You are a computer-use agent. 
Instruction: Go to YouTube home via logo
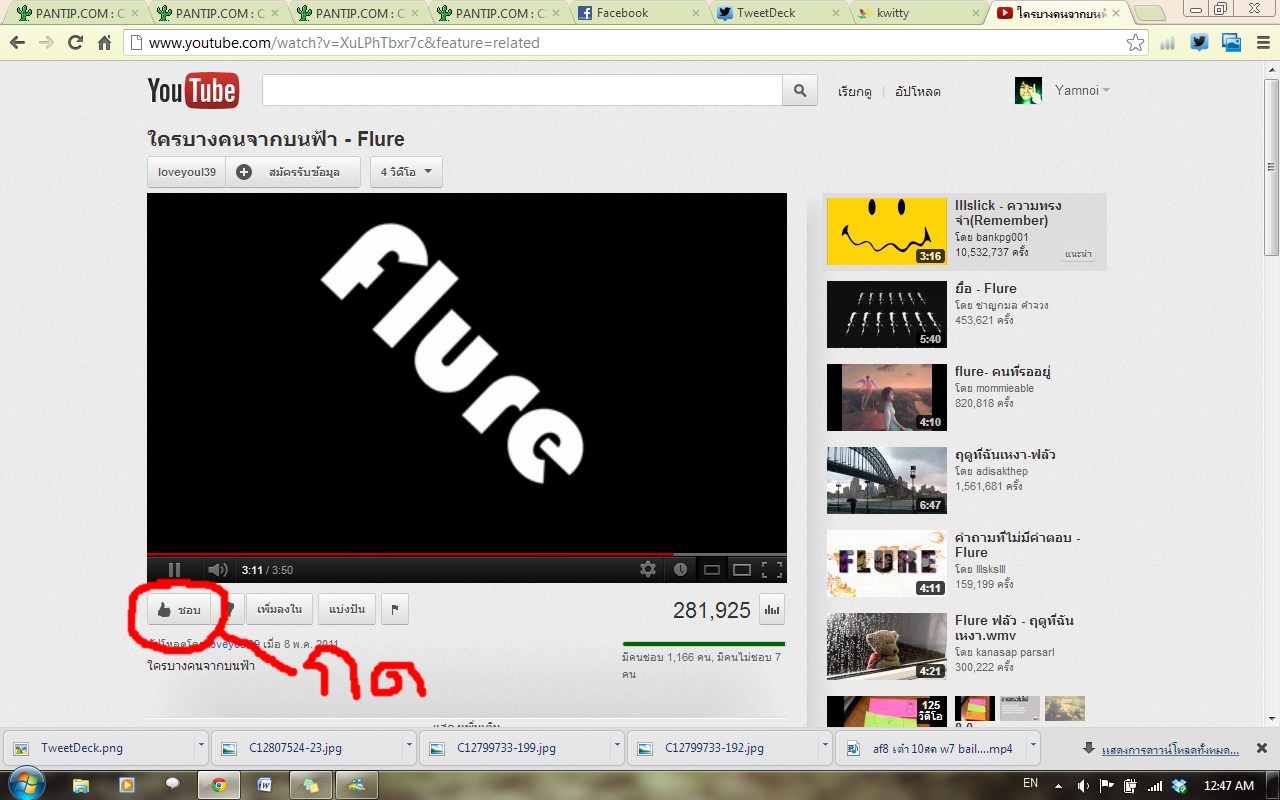193,90
